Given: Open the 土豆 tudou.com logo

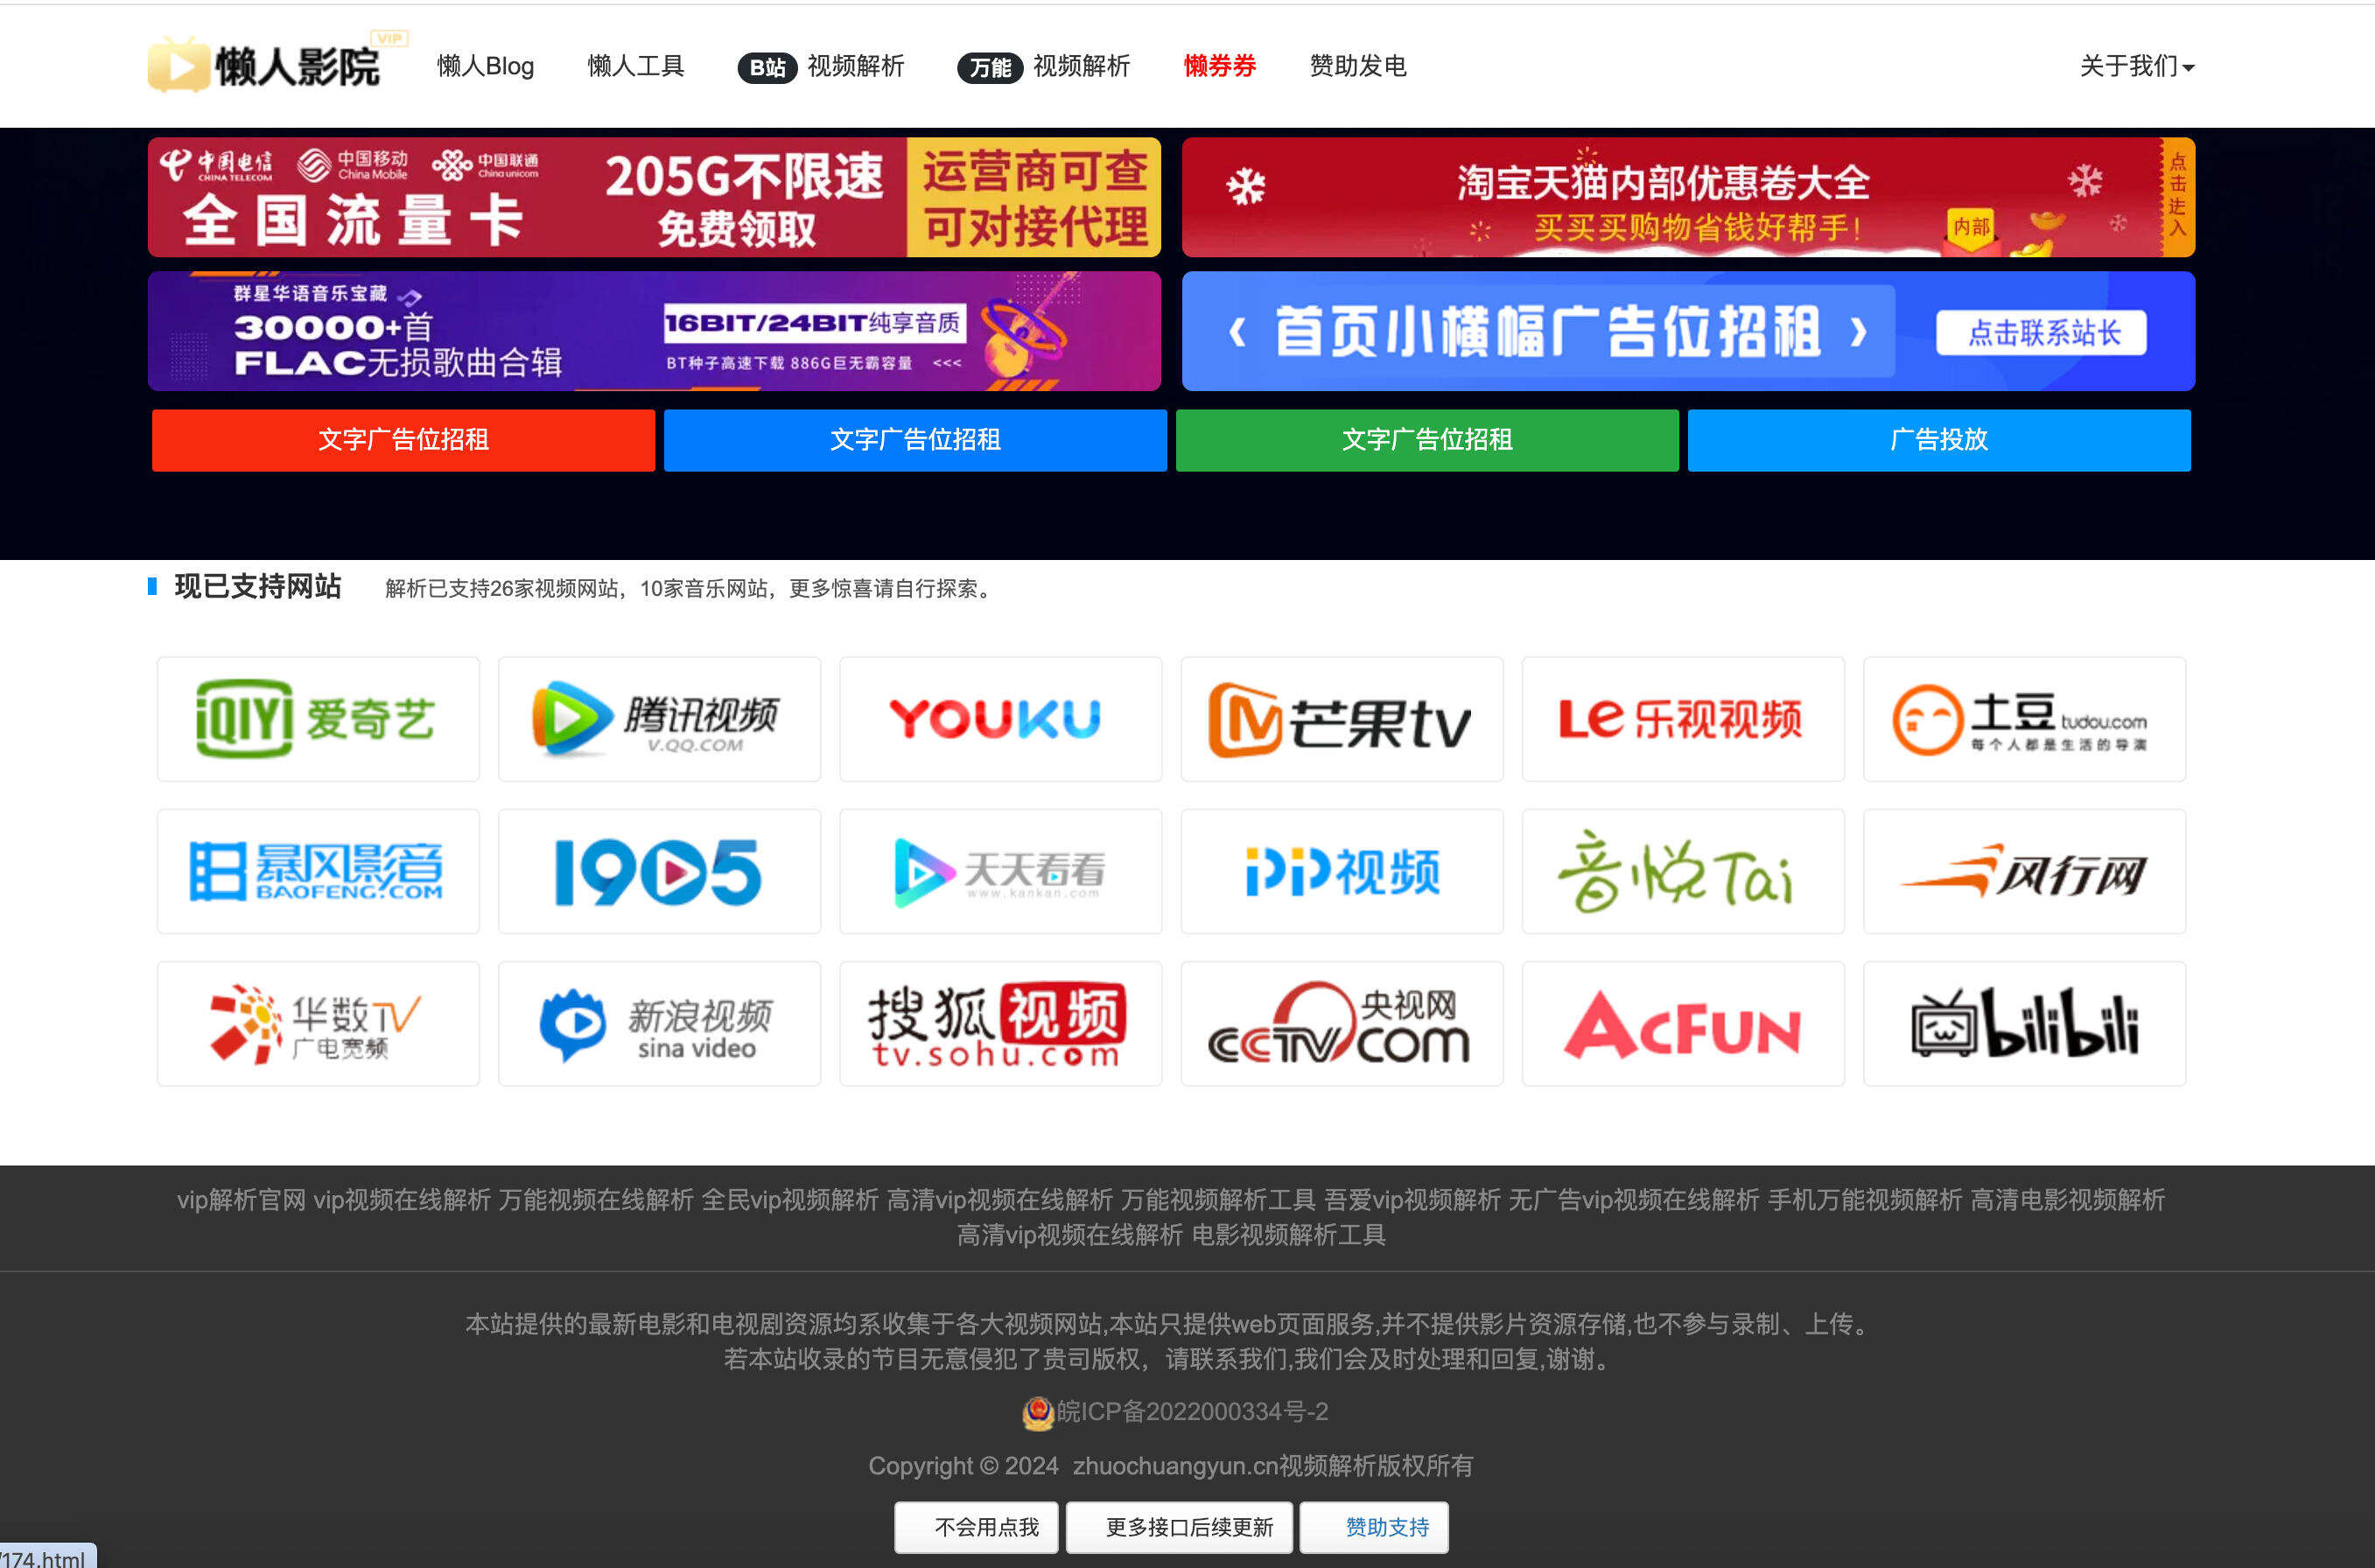Looking at the screenshot, I should 2024,718.
